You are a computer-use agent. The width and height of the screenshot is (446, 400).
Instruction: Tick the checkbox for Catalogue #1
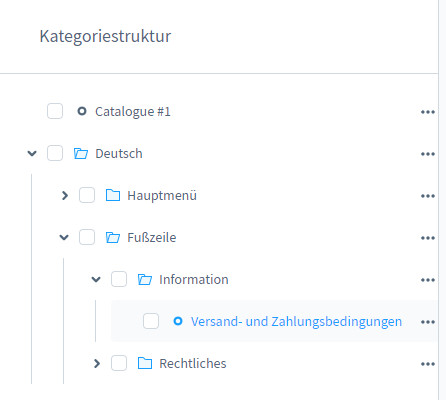coord(55,111)
